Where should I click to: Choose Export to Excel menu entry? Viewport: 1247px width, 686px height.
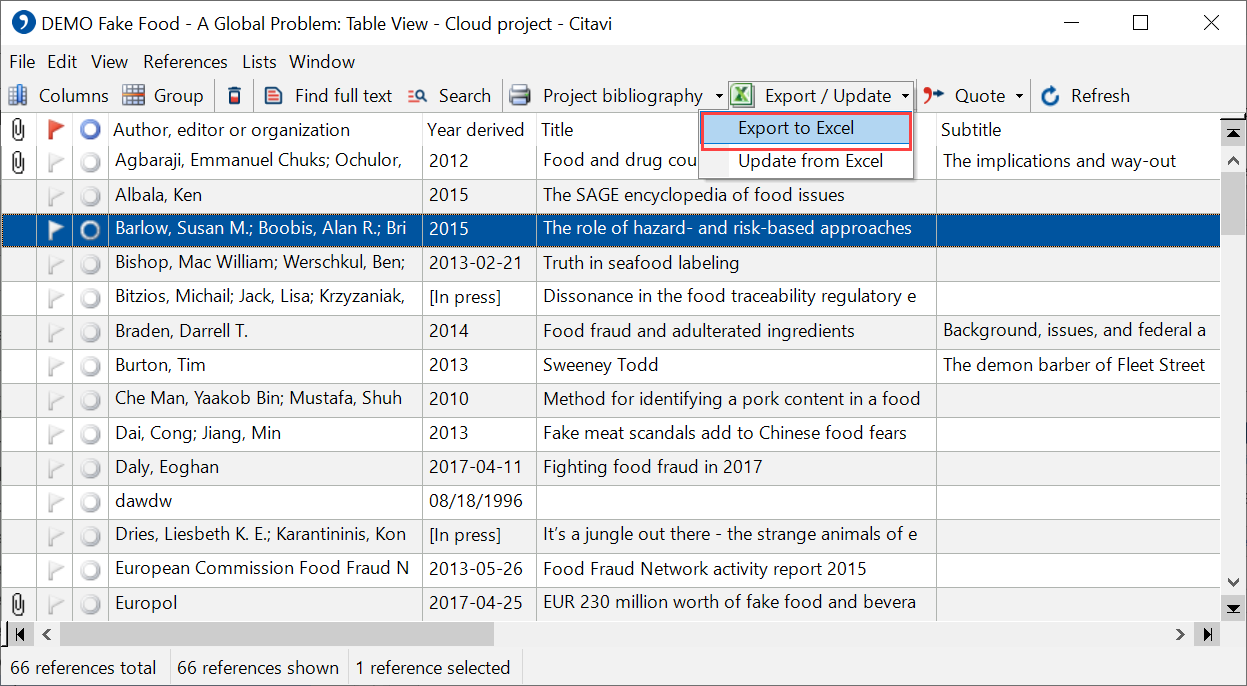tap(806, 128)
